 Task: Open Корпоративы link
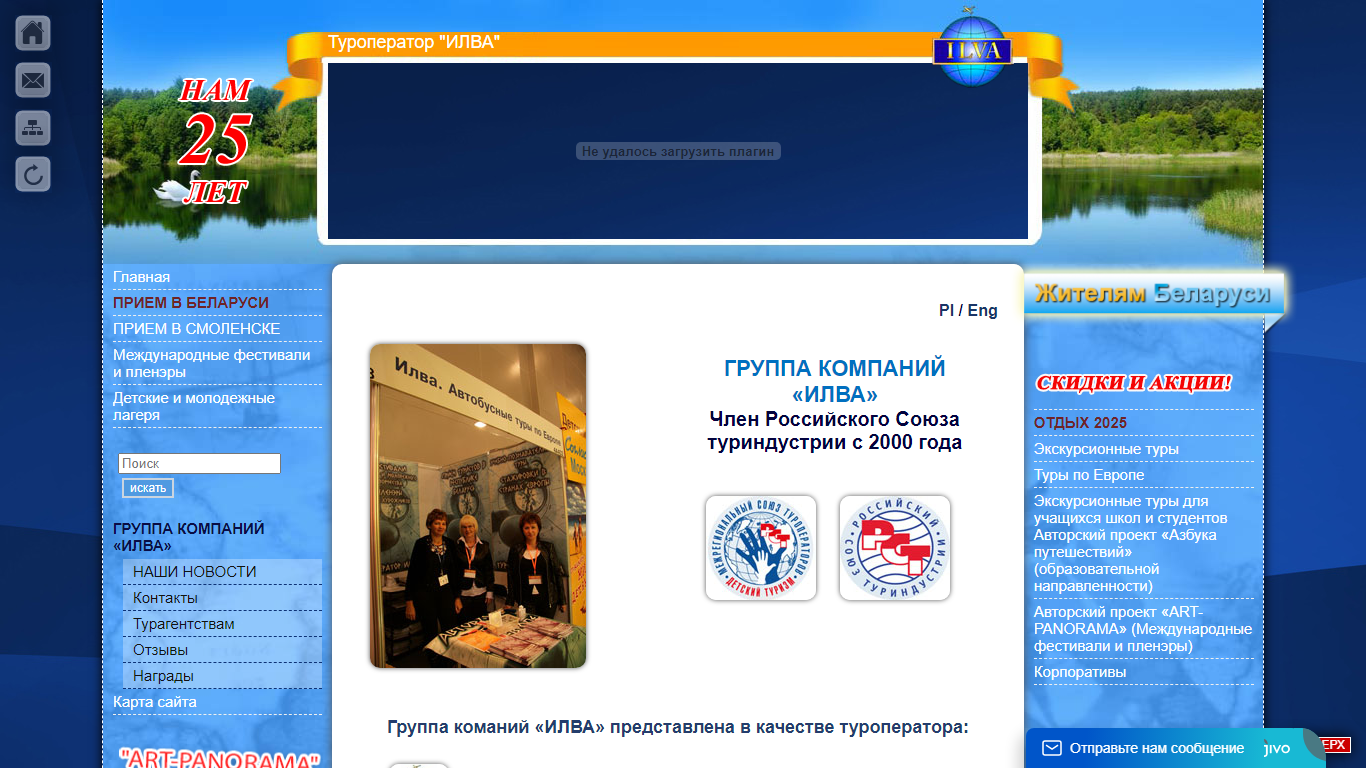[x=1080, y=672]
